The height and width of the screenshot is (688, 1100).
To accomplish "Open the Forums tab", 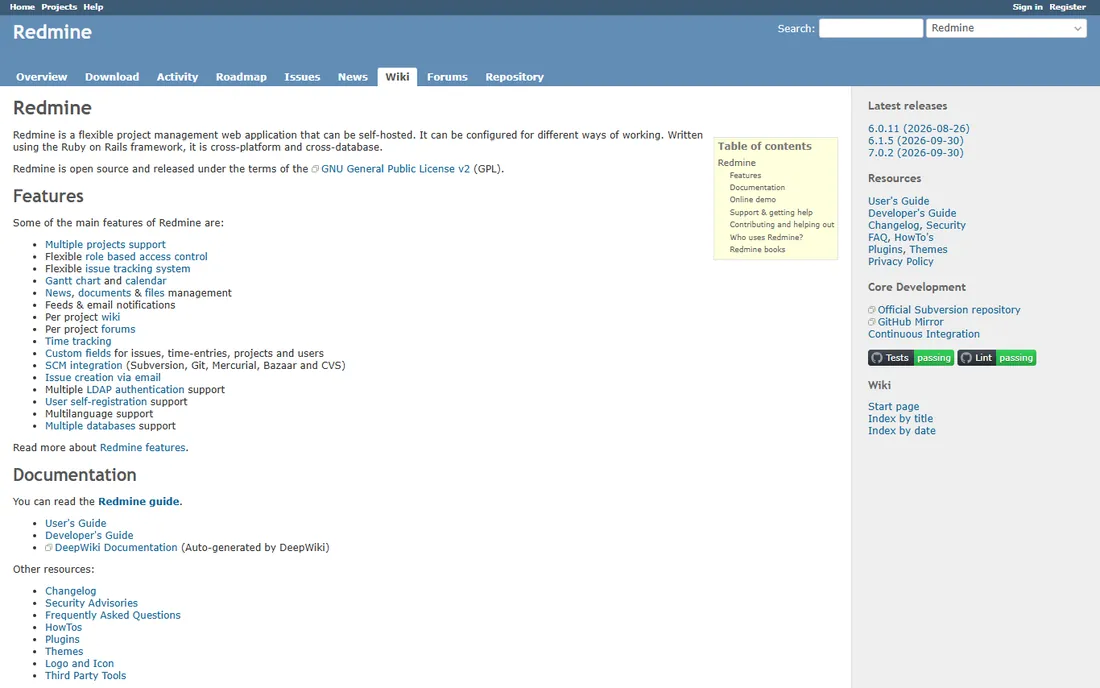I will (447, 77).
